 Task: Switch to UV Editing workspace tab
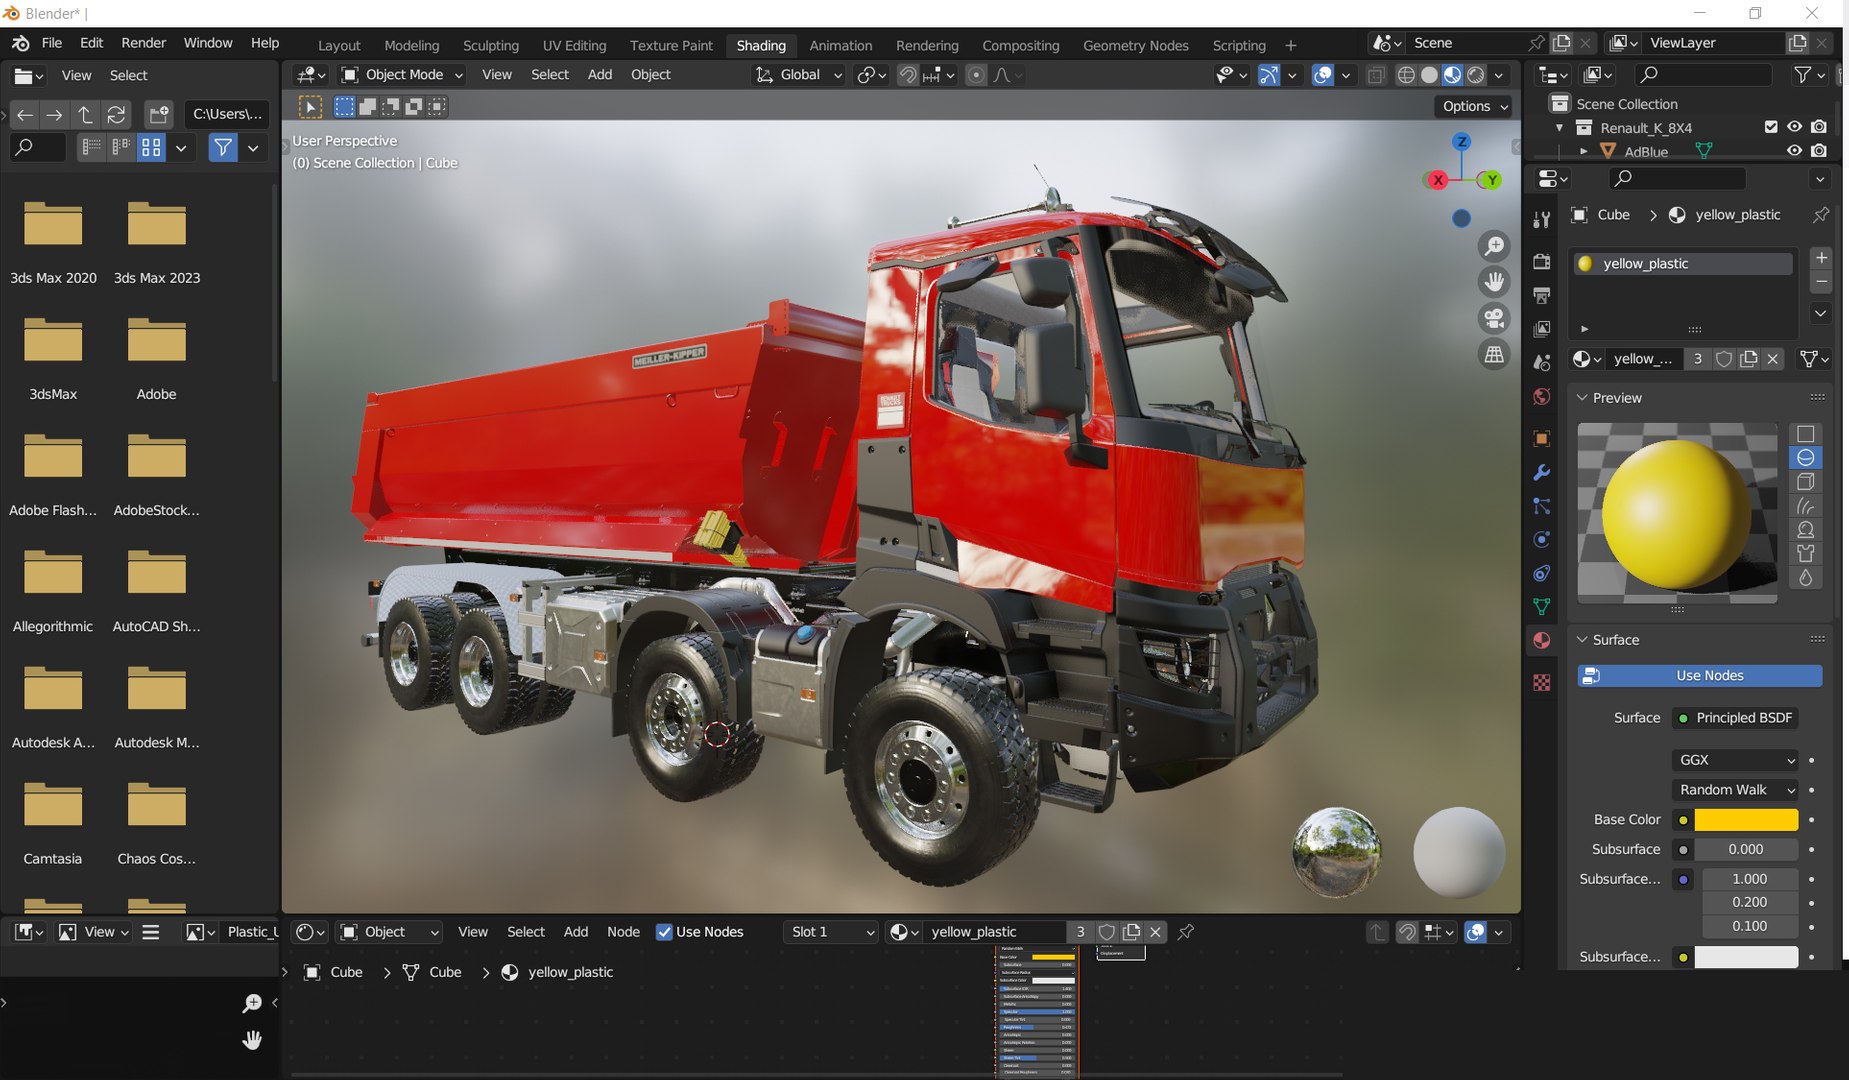(x=574, y=45)
